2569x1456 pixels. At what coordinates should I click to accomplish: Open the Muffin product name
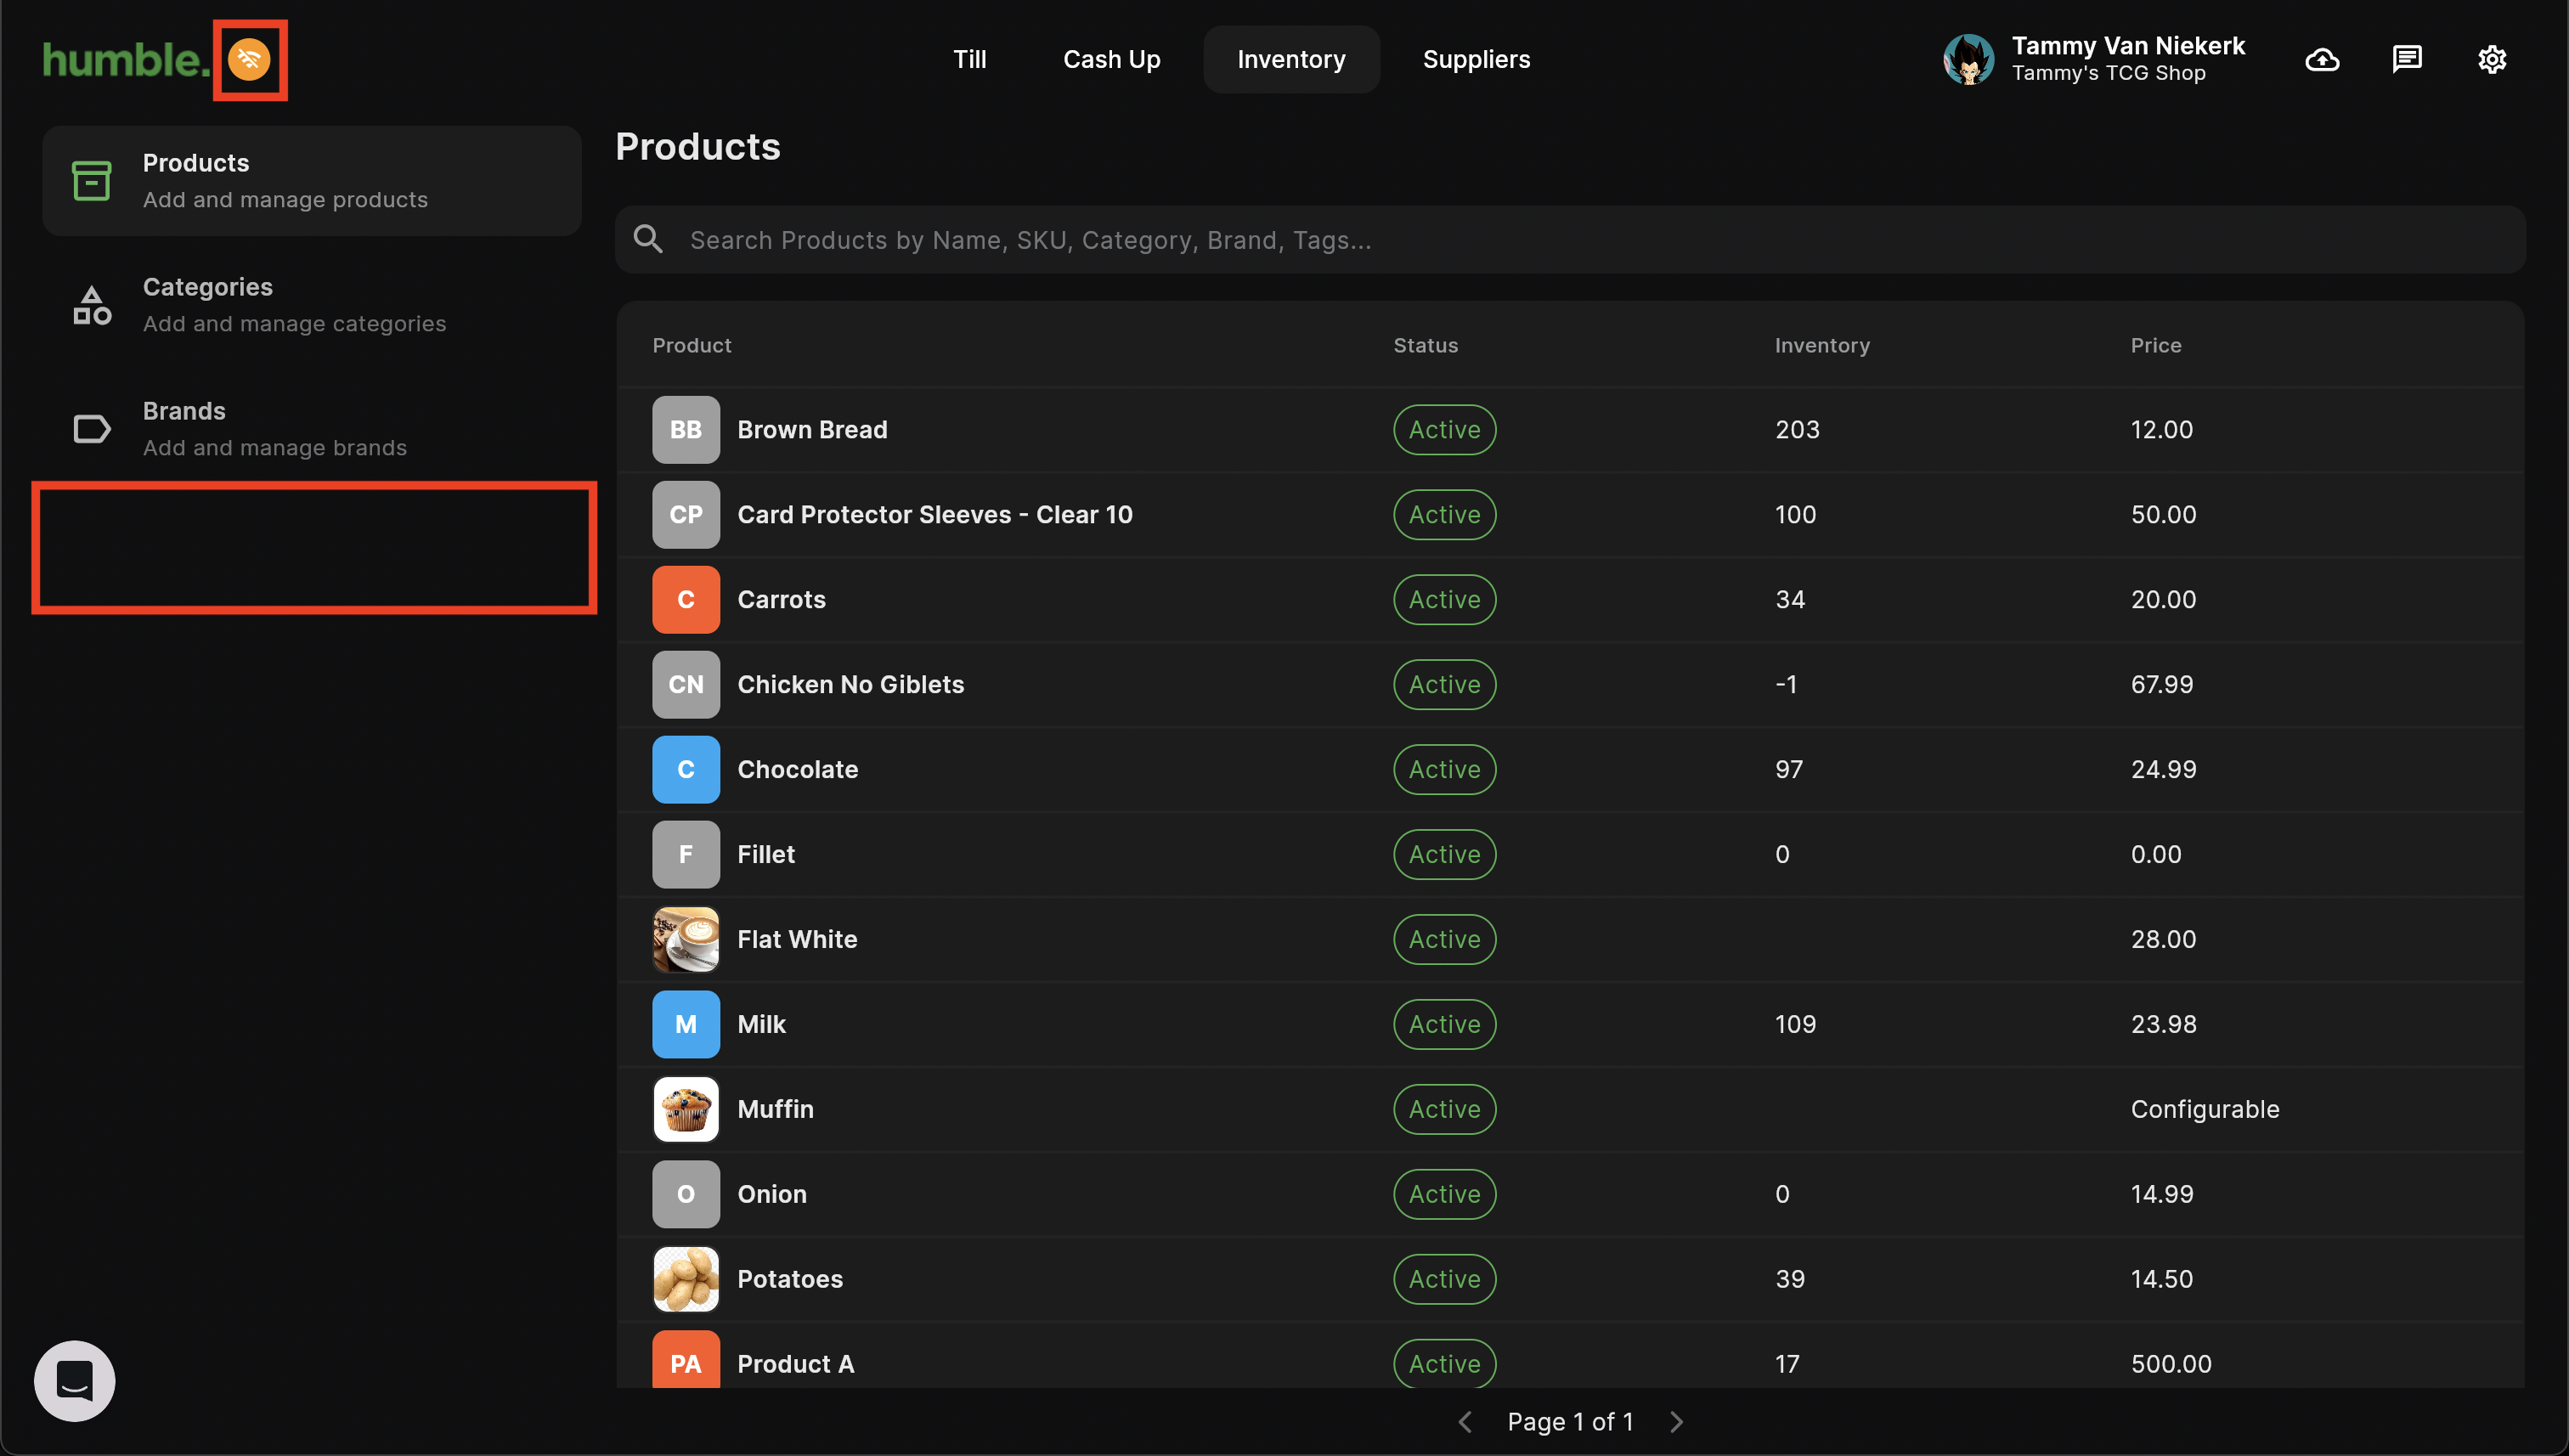pos(775,1109)
